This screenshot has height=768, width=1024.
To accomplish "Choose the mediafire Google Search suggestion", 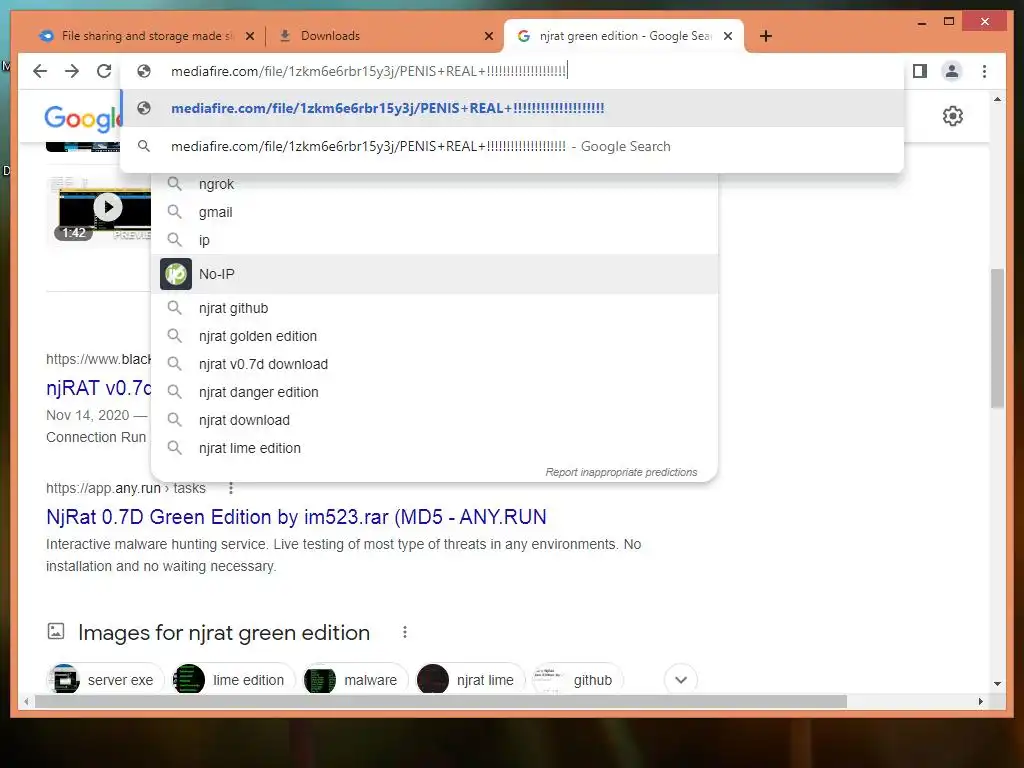I will click(512, 146).
